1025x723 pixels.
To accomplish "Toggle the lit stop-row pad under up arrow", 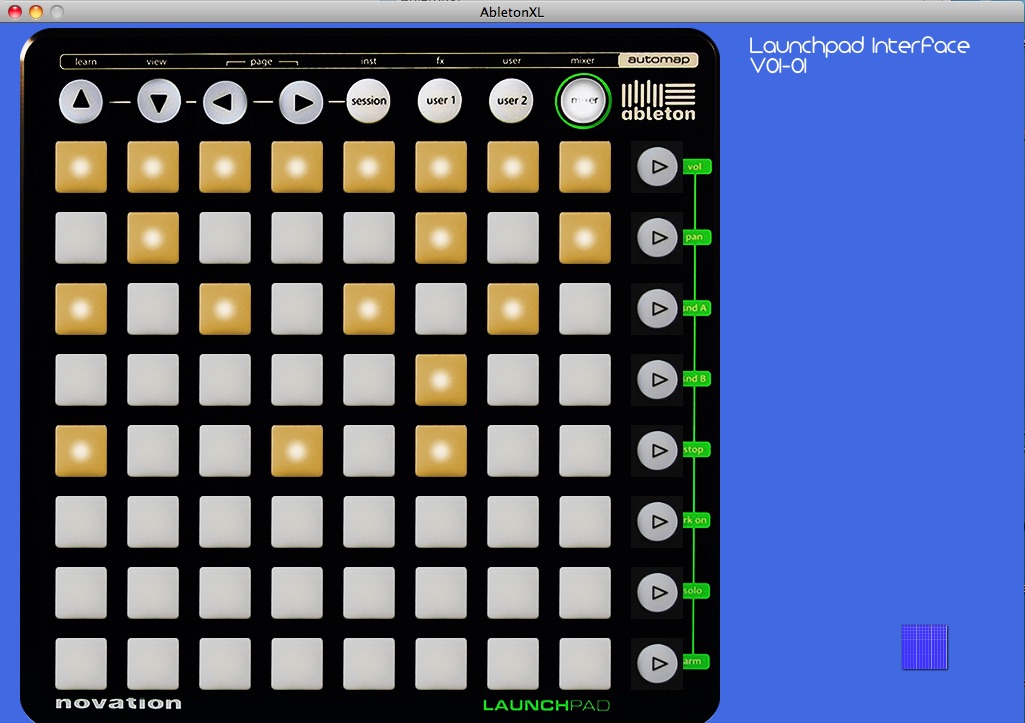I will 81,451.
